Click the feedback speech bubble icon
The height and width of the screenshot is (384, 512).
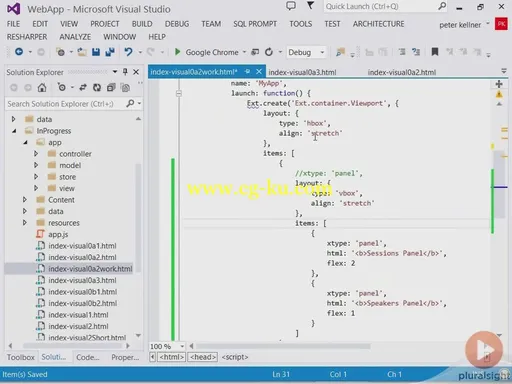coord(291,6)
